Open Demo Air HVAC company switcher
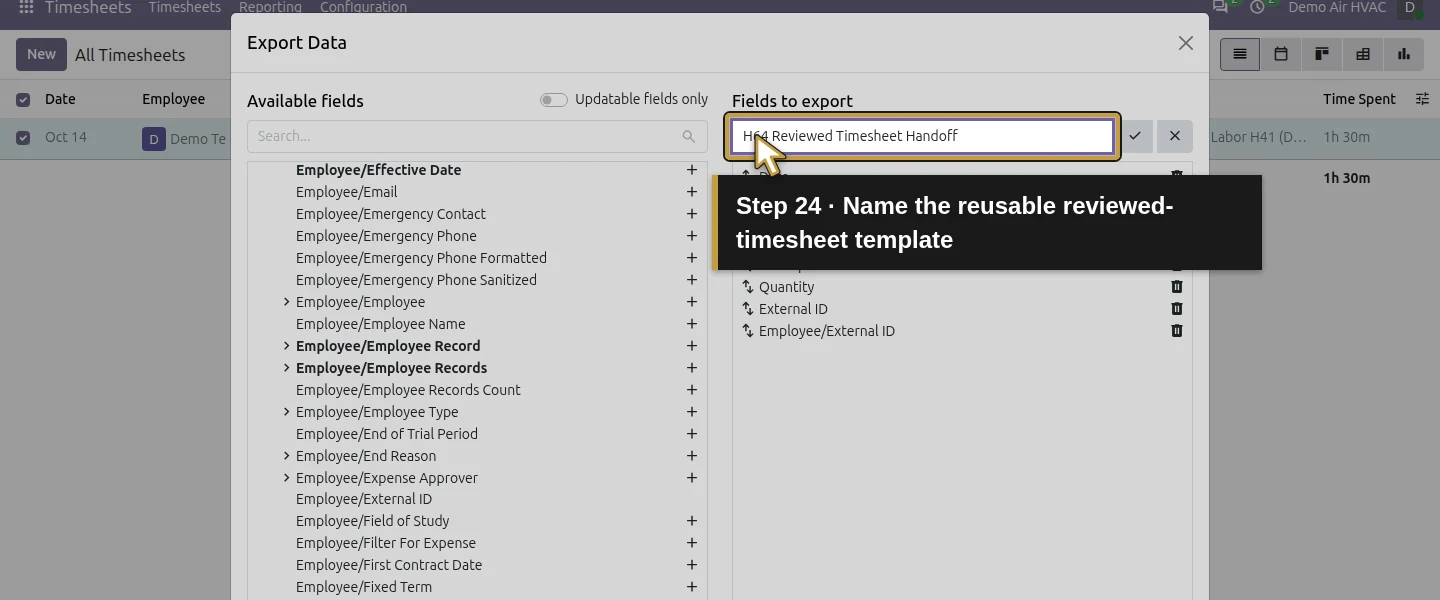The width and height of the screenshot is (1440, 600). [x=1337, y=7]
